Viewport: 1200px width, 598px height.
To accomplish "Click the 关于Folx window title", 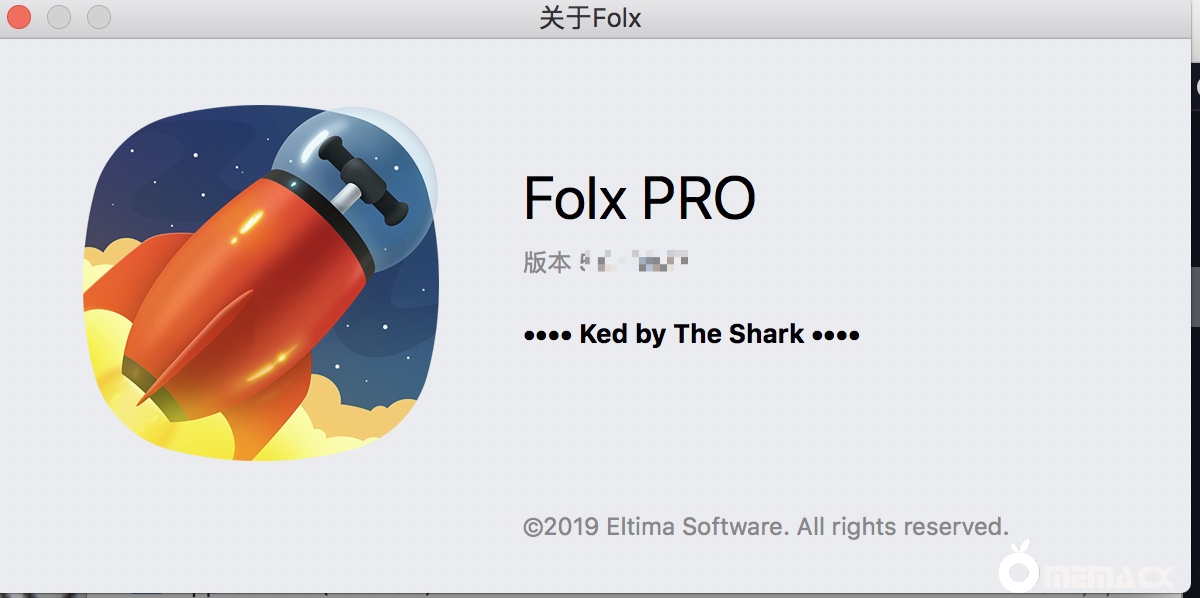I will tap(590, 18).
